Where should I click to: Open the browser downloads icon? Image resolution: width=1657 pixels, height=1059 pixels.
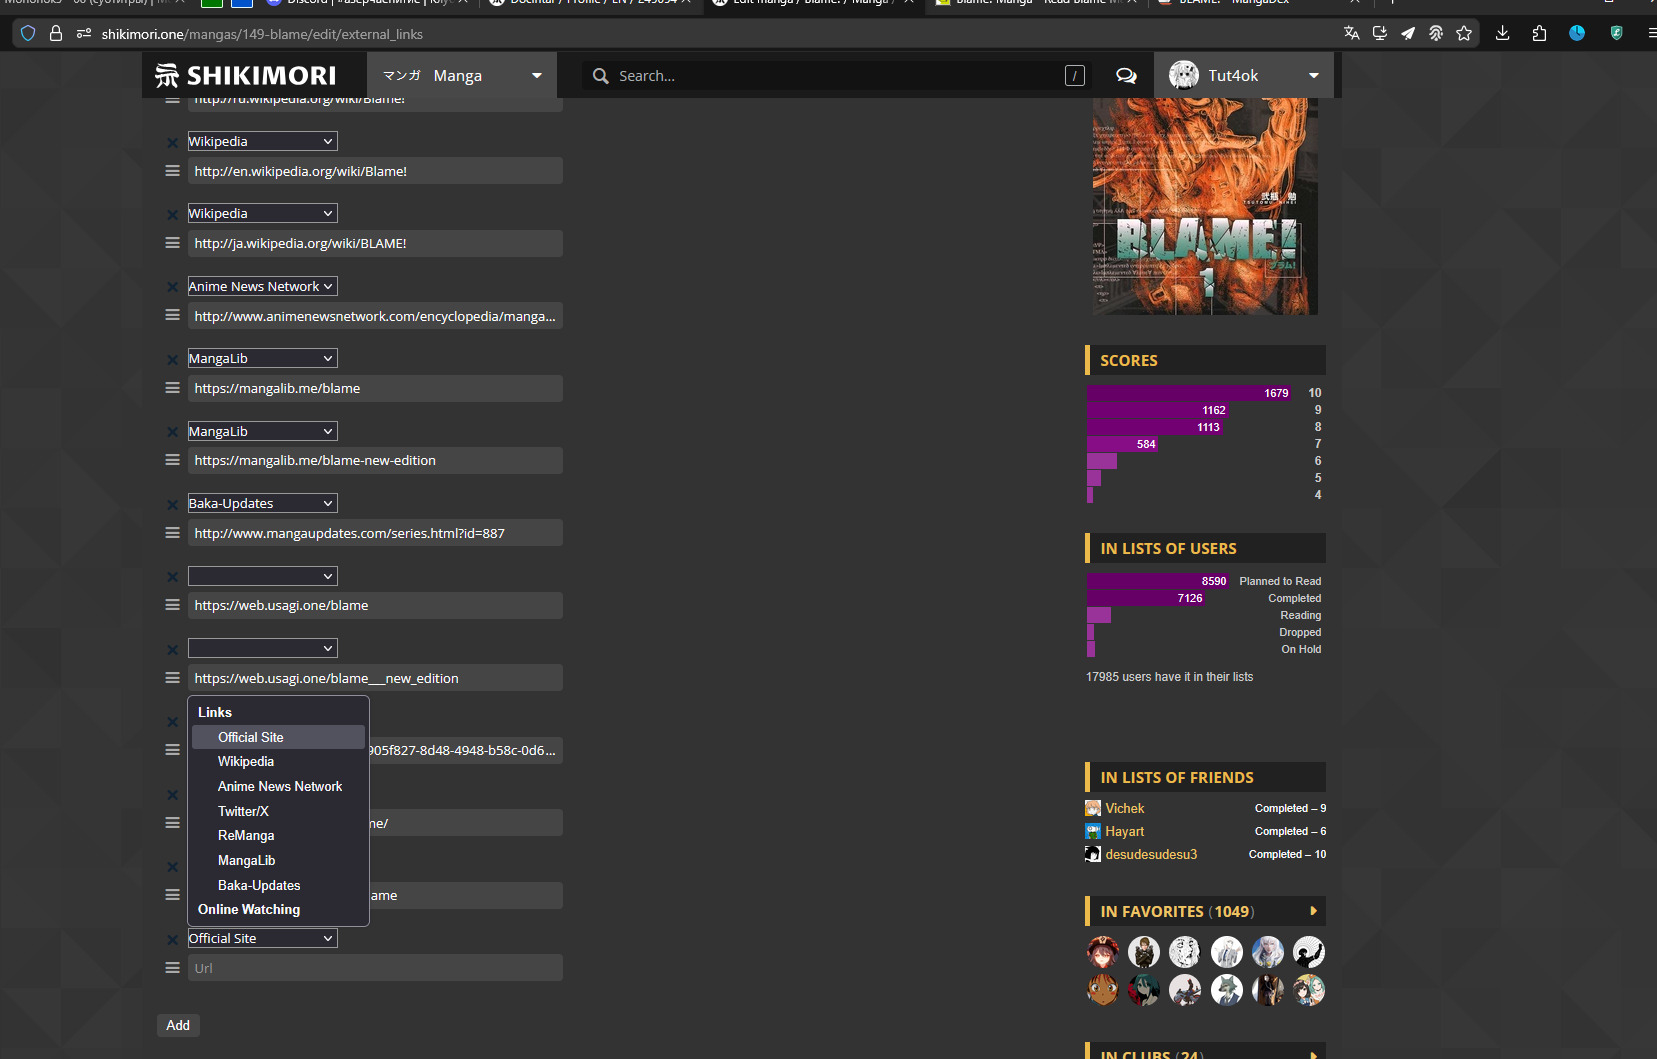coord(1502,33)
